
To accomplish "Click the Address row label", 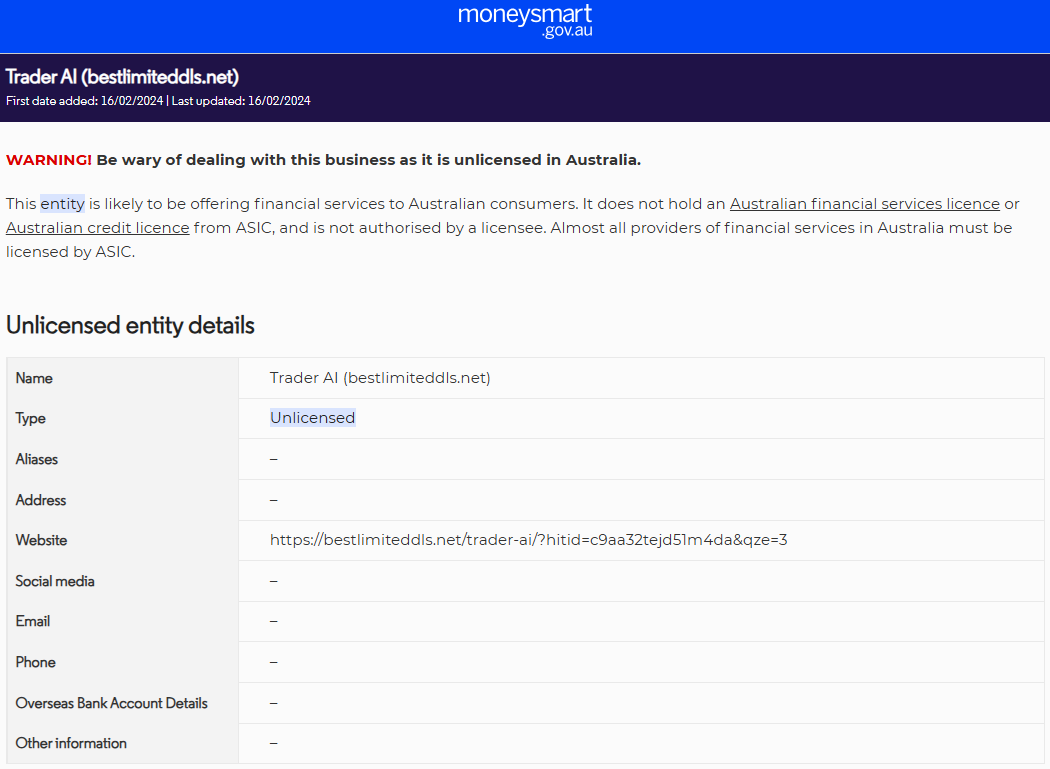I will click(41, 500).
